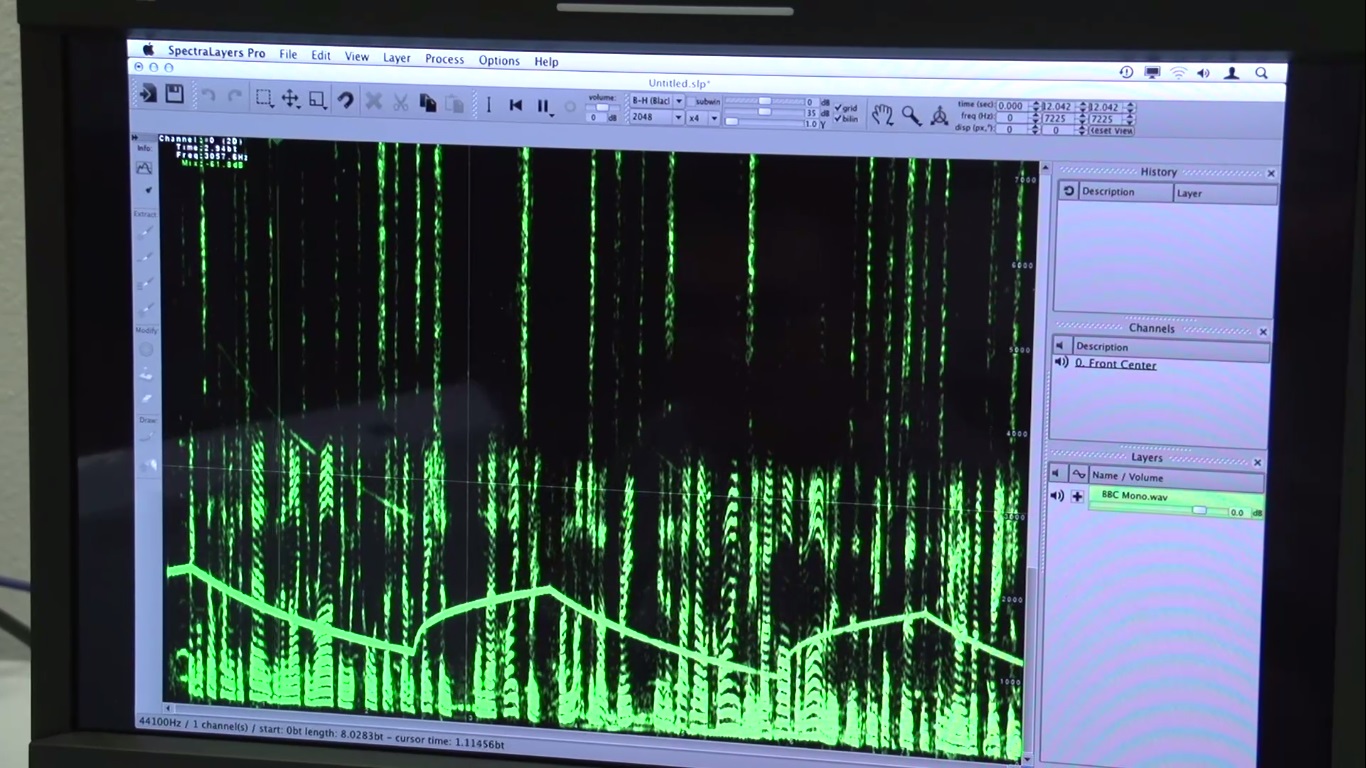
Task: Open the x4 overlap dropdown
Action: point(714,118)
